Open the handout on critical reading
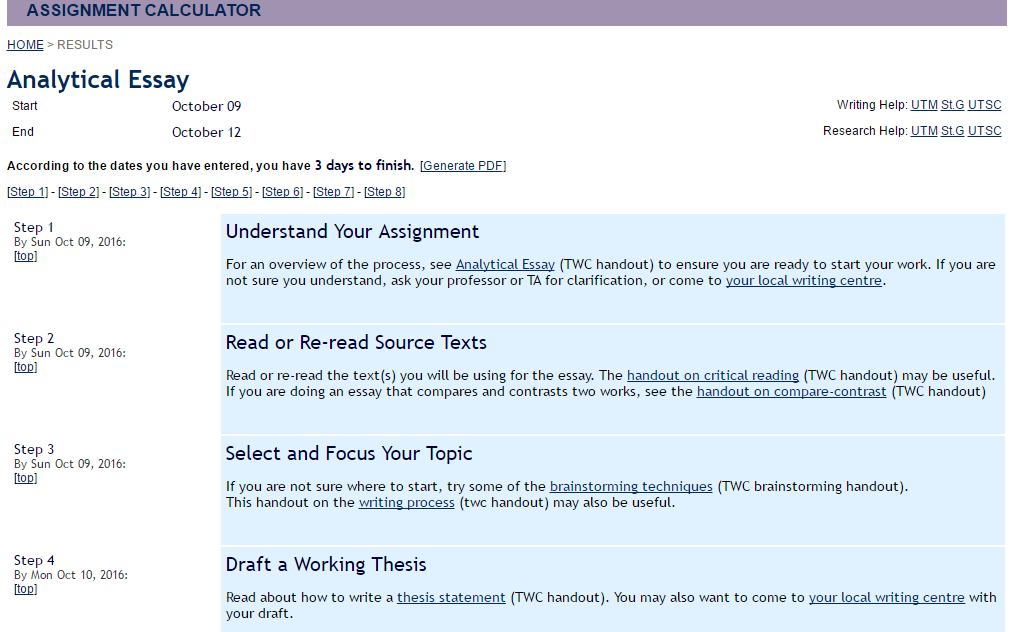 coord(712,376)
